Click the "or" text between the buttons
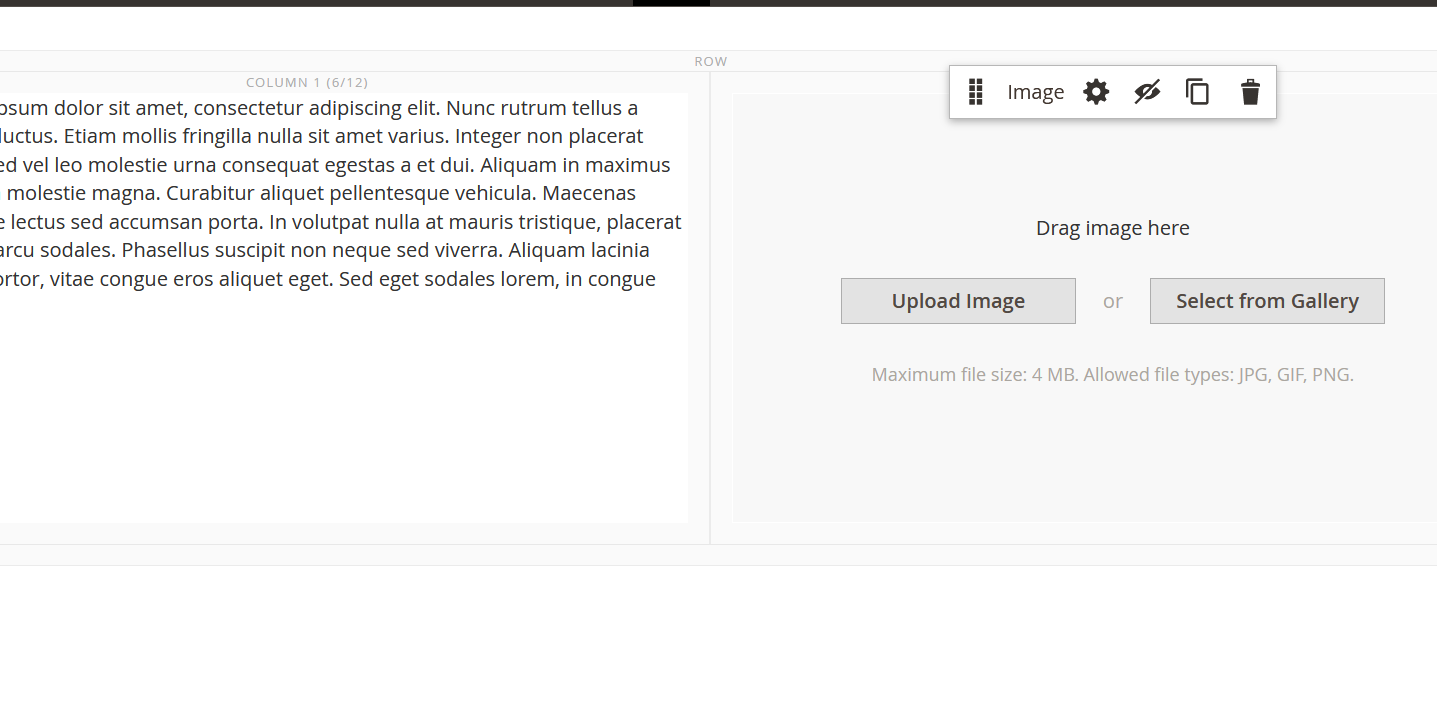The height and width of the screenshot is (710, 1437). tap(1112, 301)
